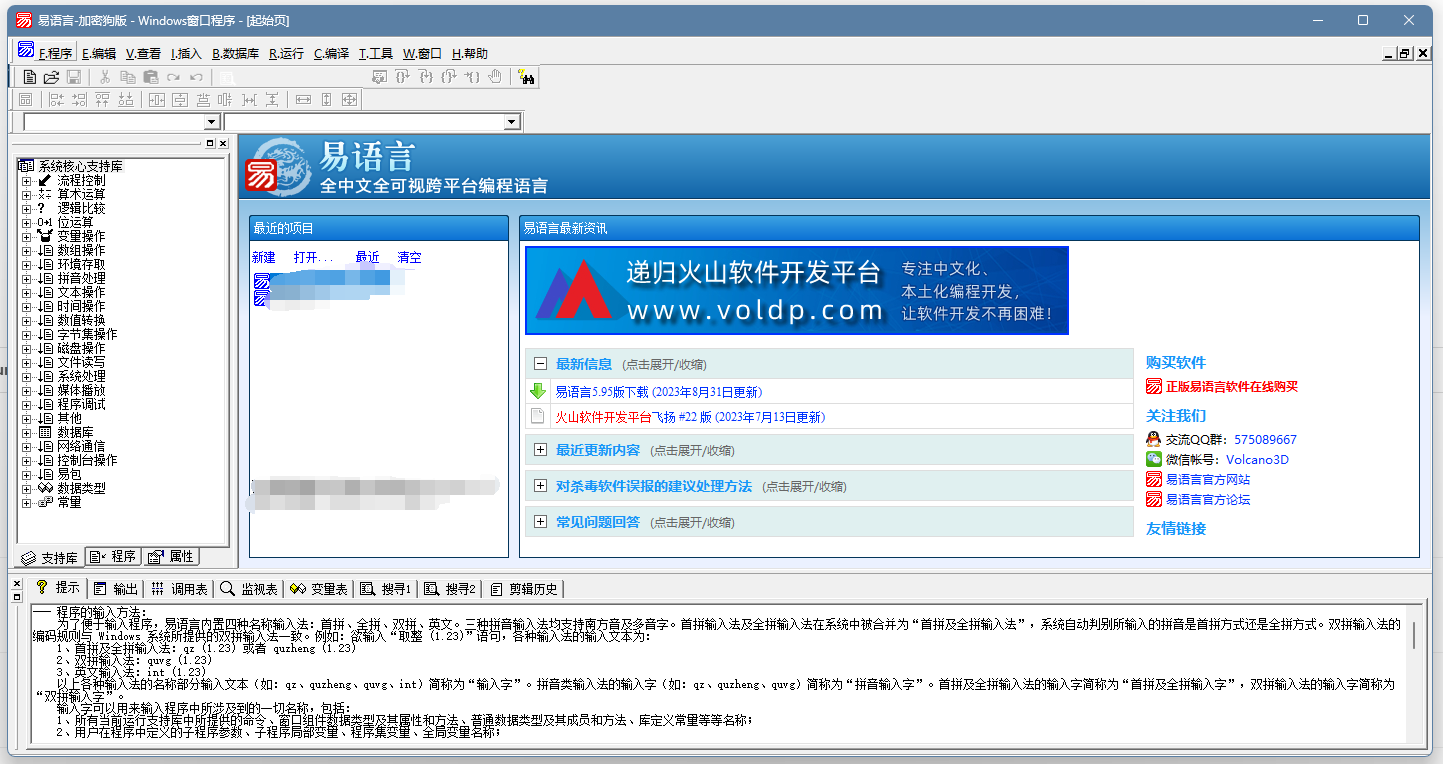Click the Cut scissors toolbar icon
The height and width of the screenshot is (764, 1443).
click(x=104, y=77)
